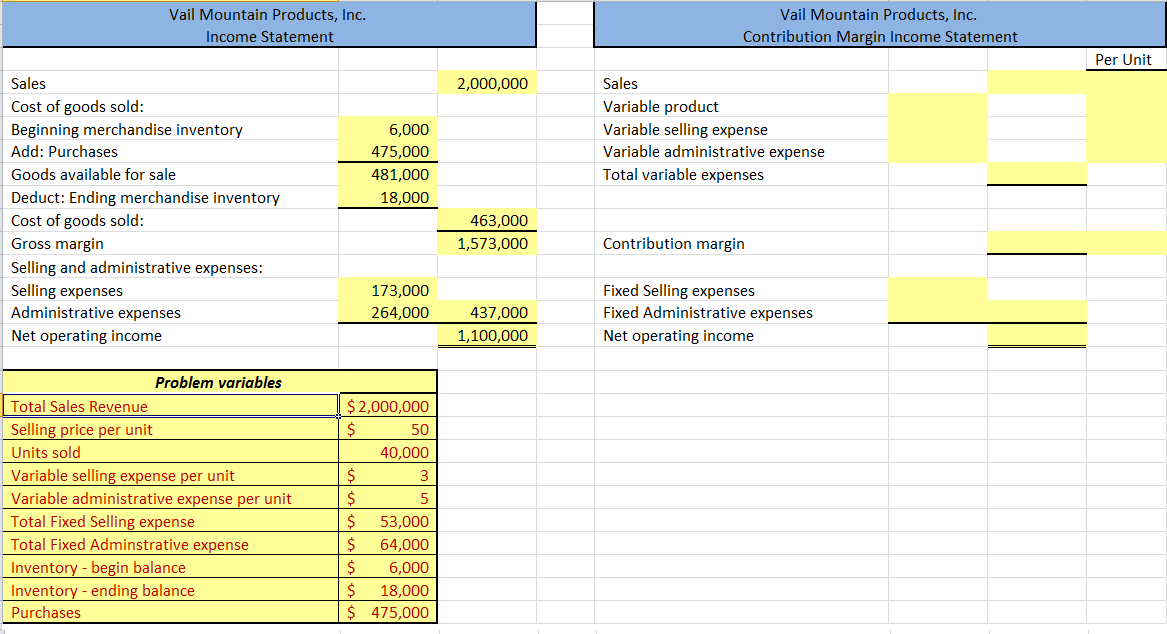Click the yellow input cell beside Fixed Selling expenses

coord(938,290)
